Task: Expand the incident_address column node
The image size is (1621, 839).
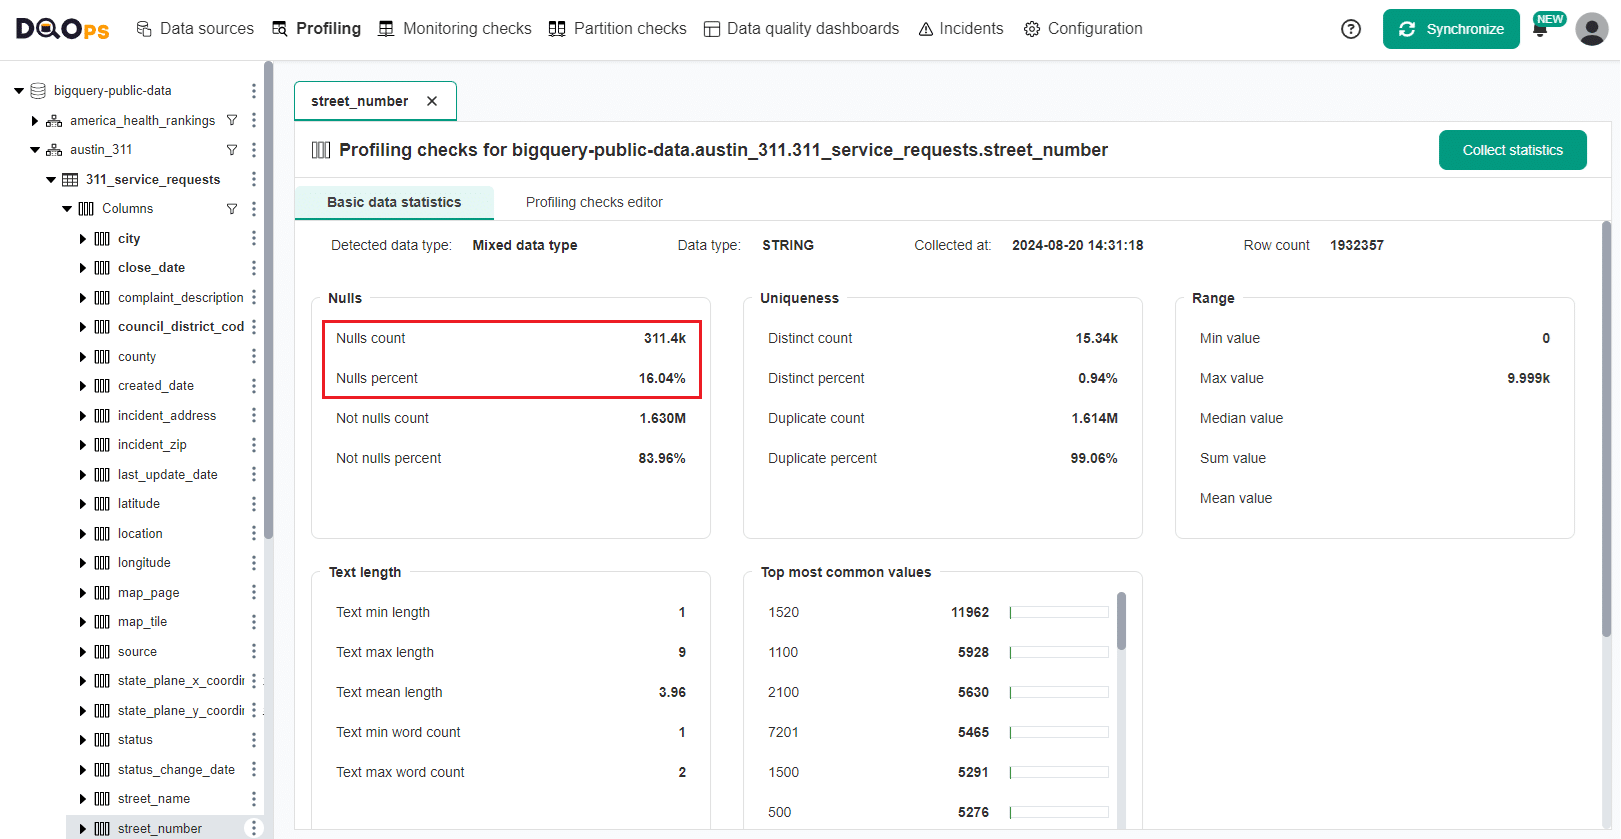Action: point(83,416)
